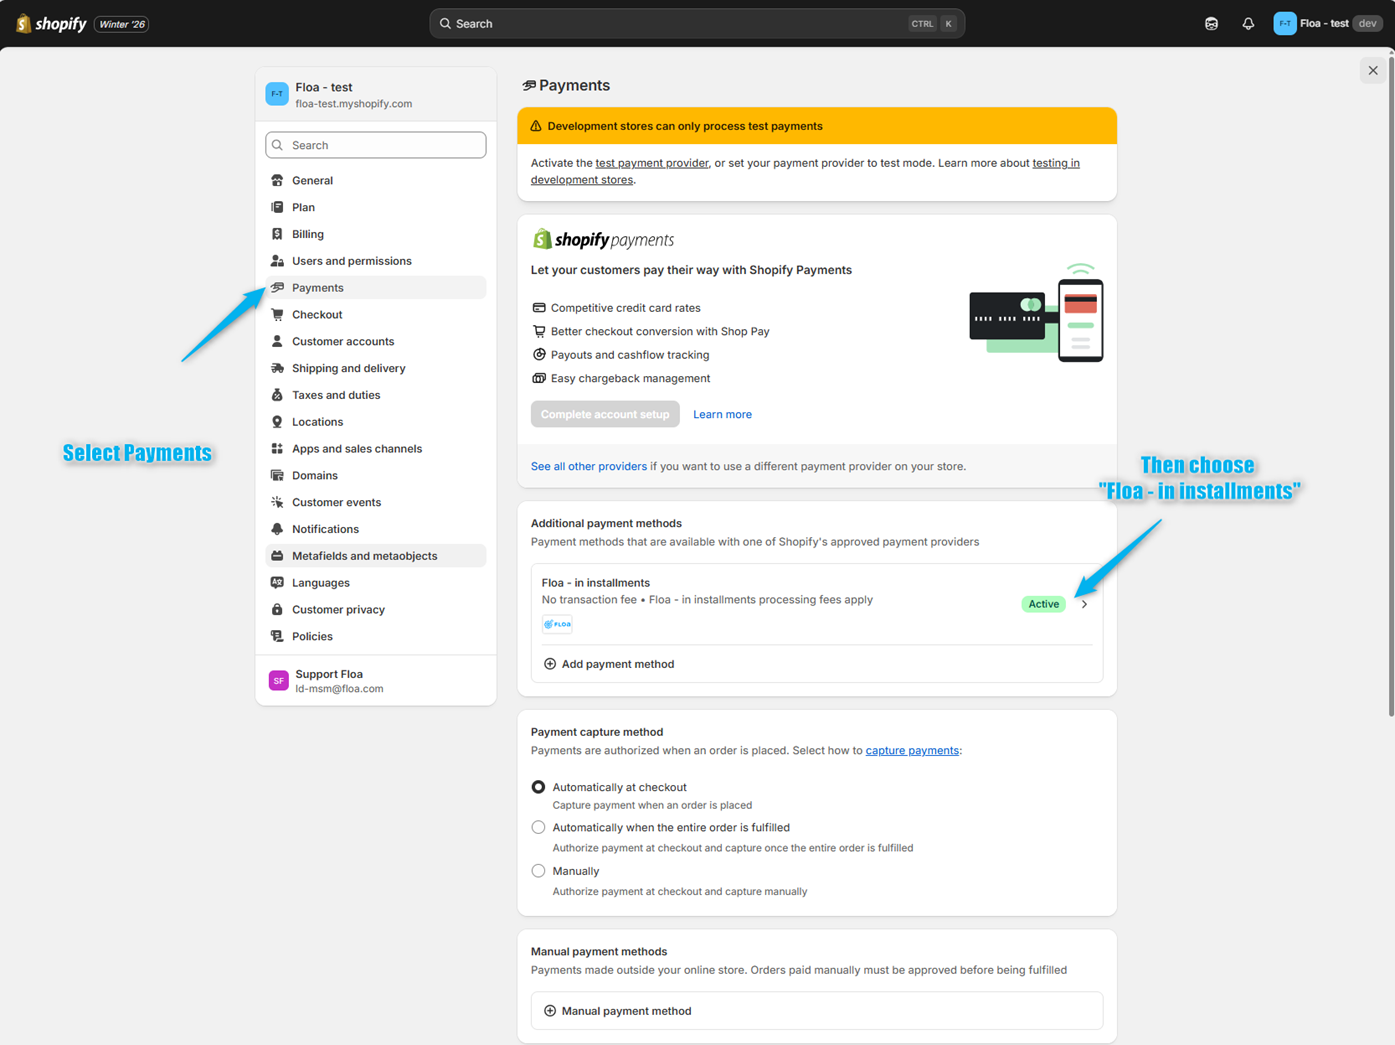Viewport: 1395px width, 1045px height.
Task: Click the Support Floa account row
Action: (376, 681)
